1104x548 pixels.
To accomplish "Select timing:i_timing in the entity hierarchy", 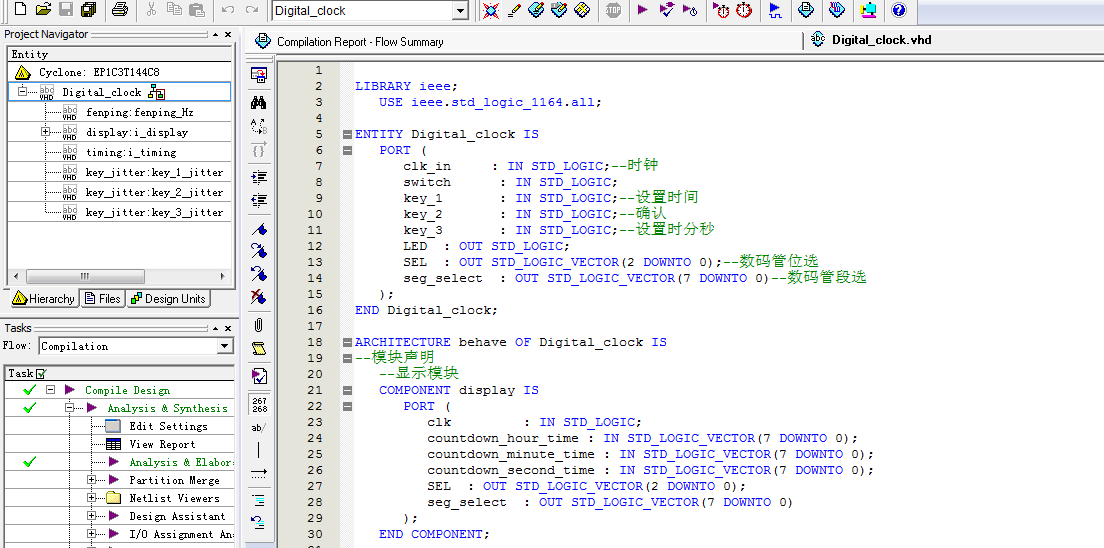I will pyautogui.click(x=130, y=152).
